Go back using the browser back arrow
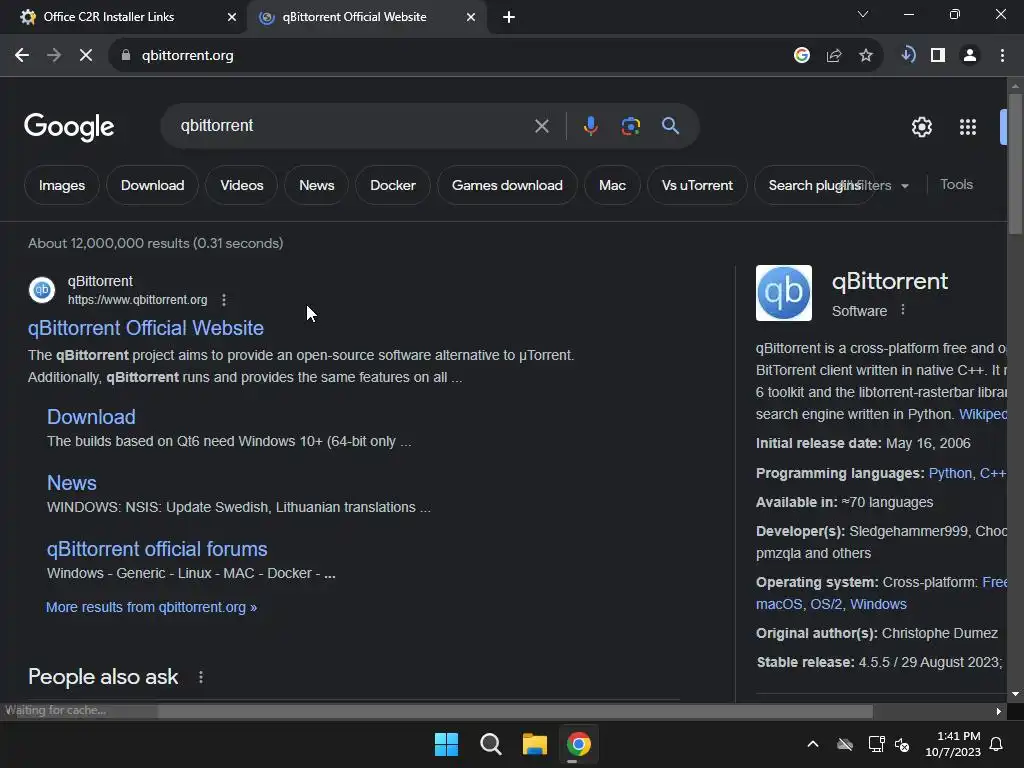 [x=22, y=56]
